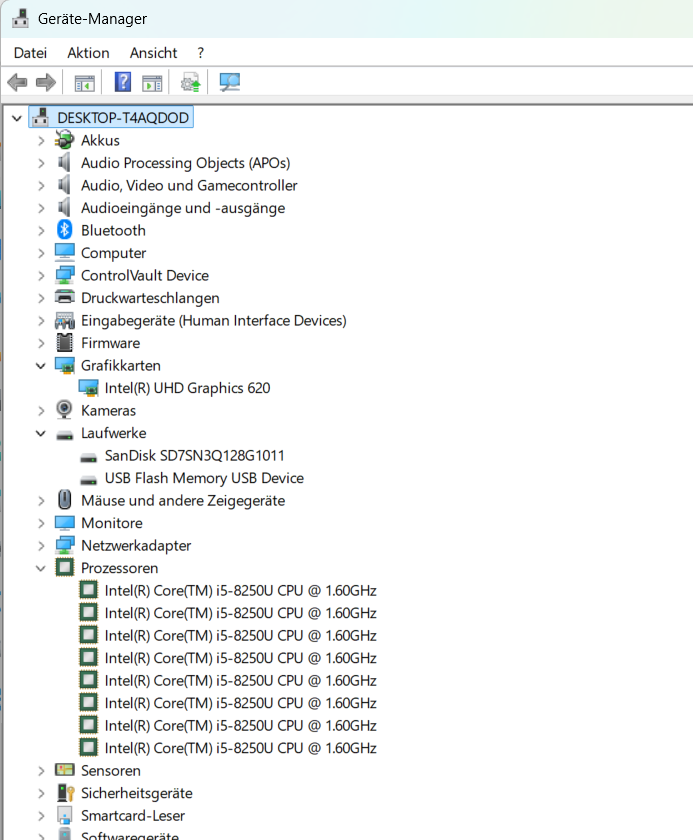Click the Prozessoren chip icon
The image size is (693, 840).
[64, 567]
